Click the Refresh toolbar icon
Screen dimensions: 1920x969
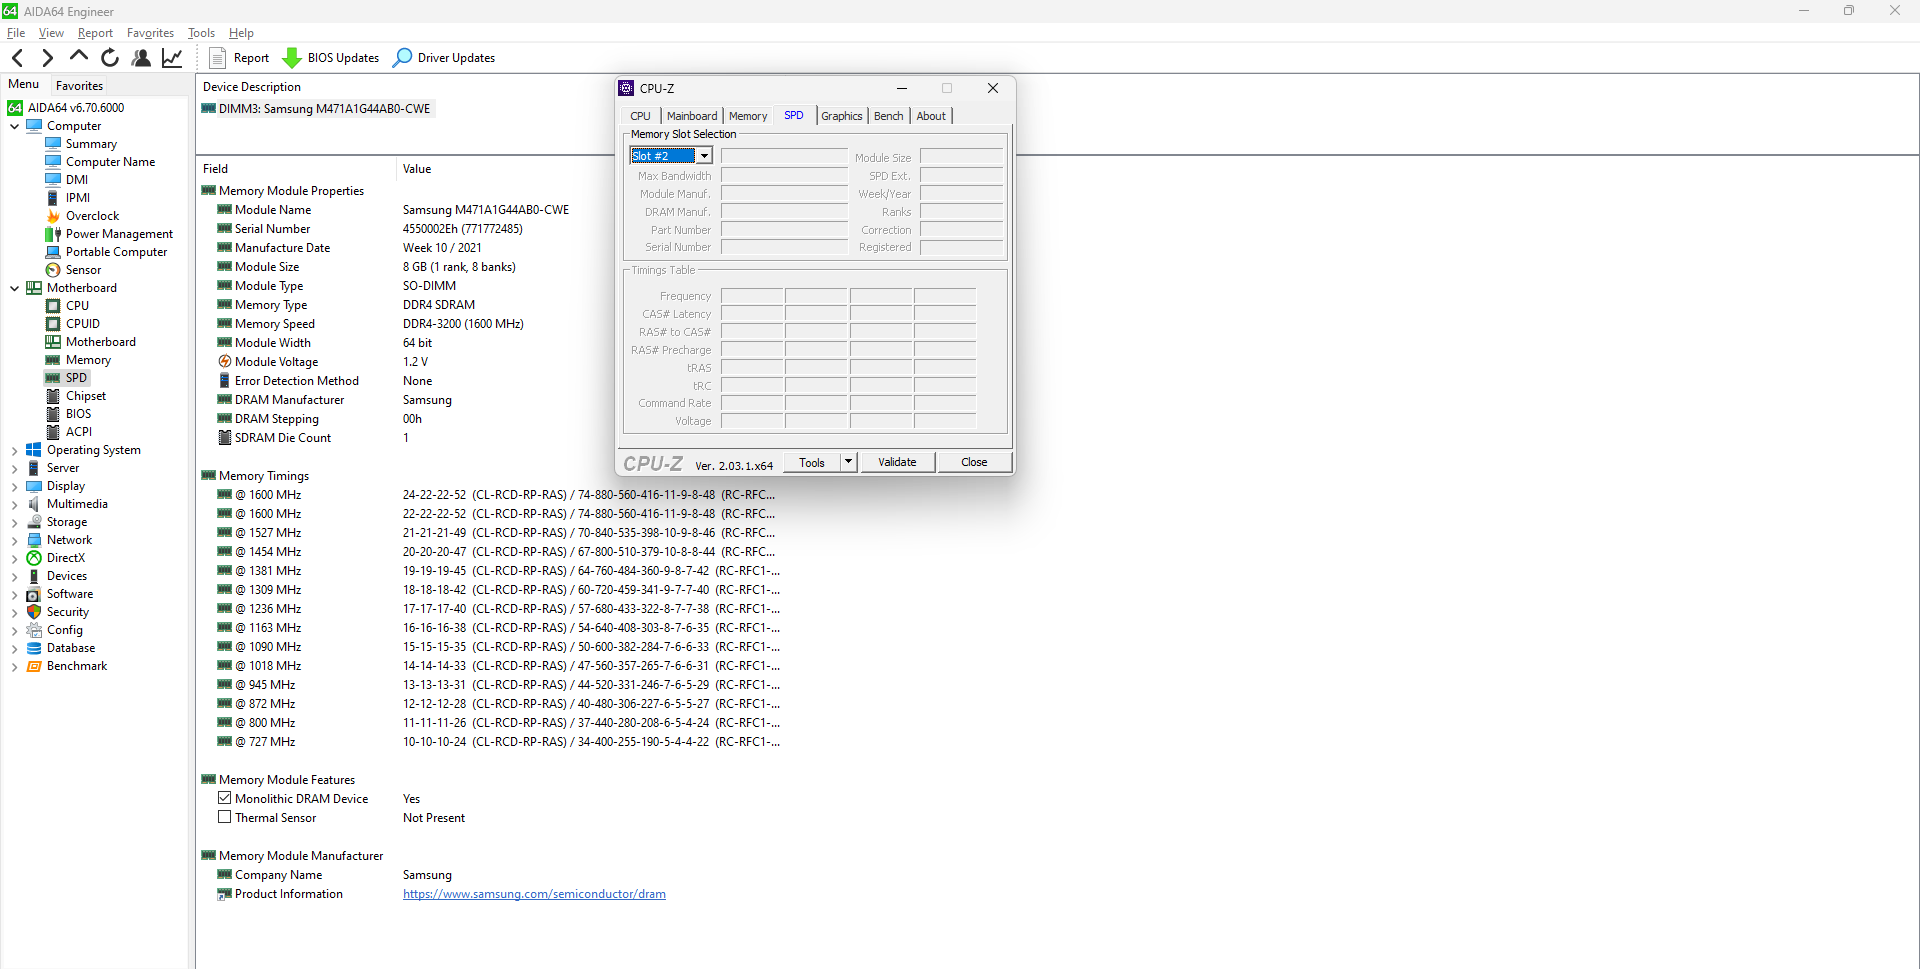point(110,58)
